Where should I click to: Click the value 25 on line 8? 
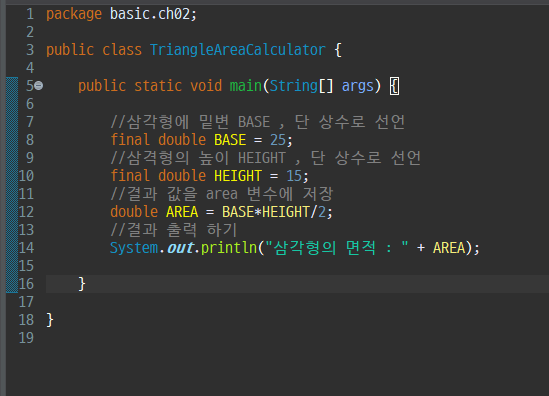click(x=278, y=140)
